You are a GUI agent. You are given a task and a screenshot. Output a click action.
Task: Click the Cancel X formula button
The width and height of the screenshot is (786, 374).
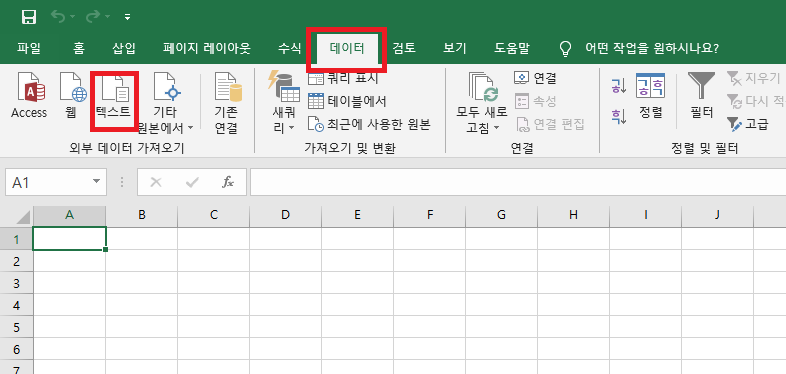point(156,182)
